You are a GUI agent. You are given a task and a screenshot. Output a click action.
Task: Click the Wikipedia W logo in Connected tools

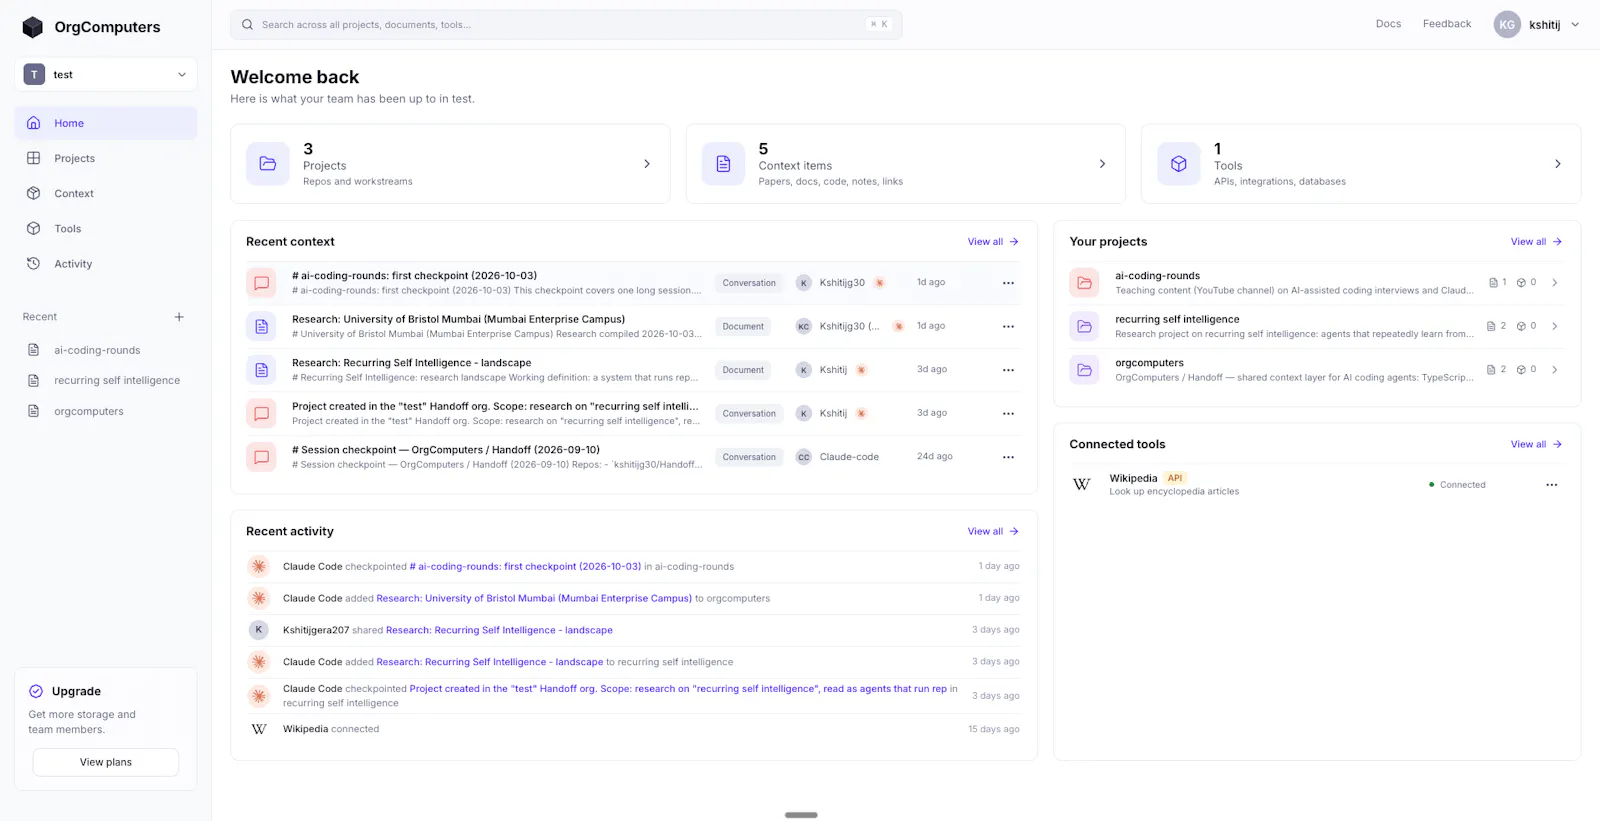pos(1081,484)
